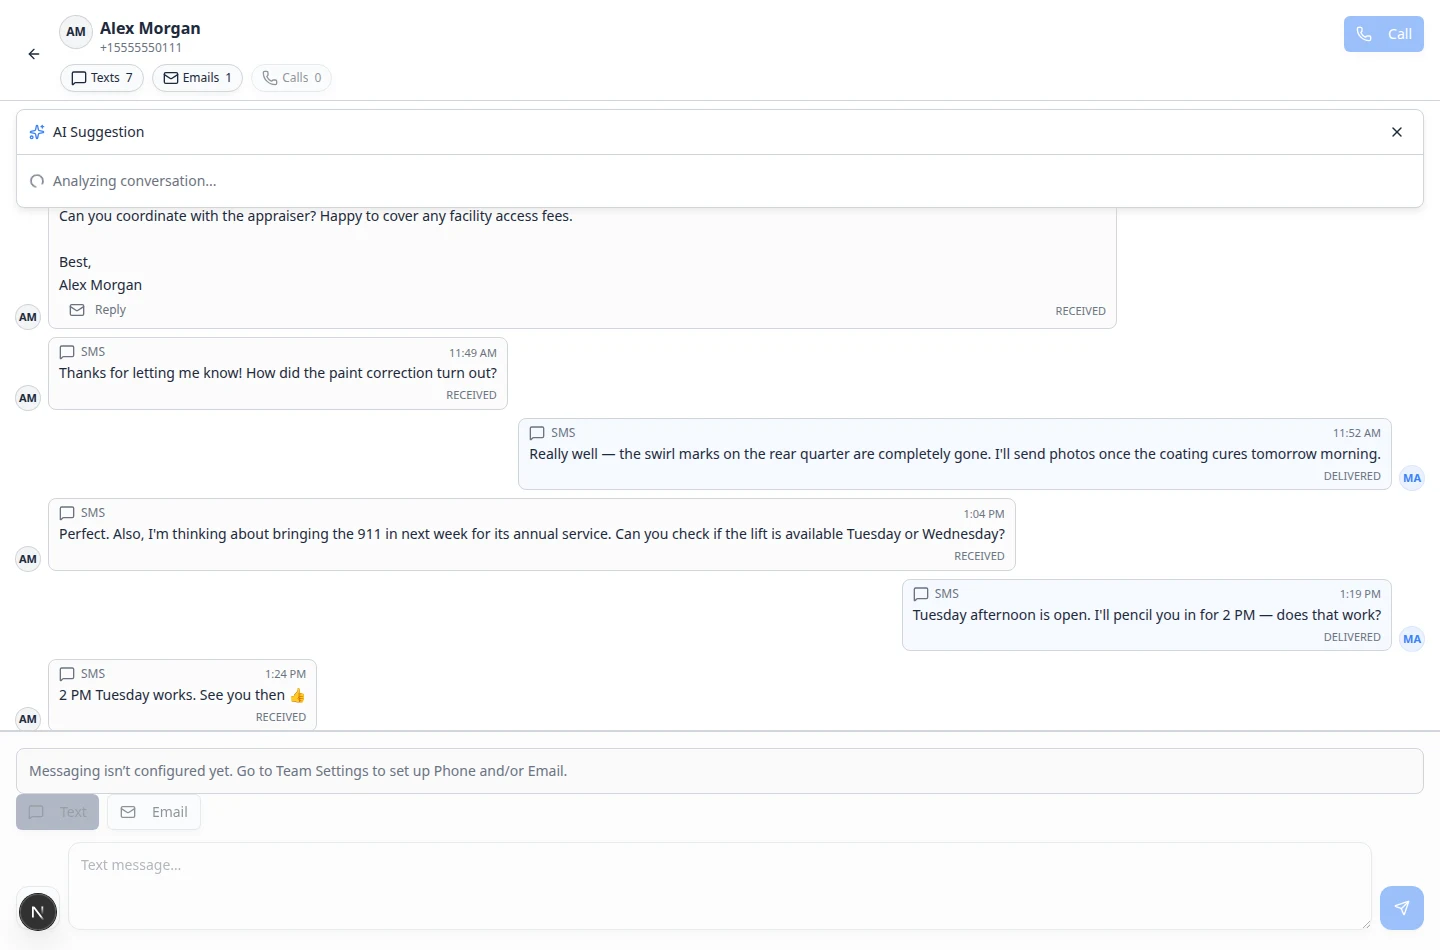
Task: Click 'Can you coordinate with the appraiser' email text
Action: tap(316, 216)
